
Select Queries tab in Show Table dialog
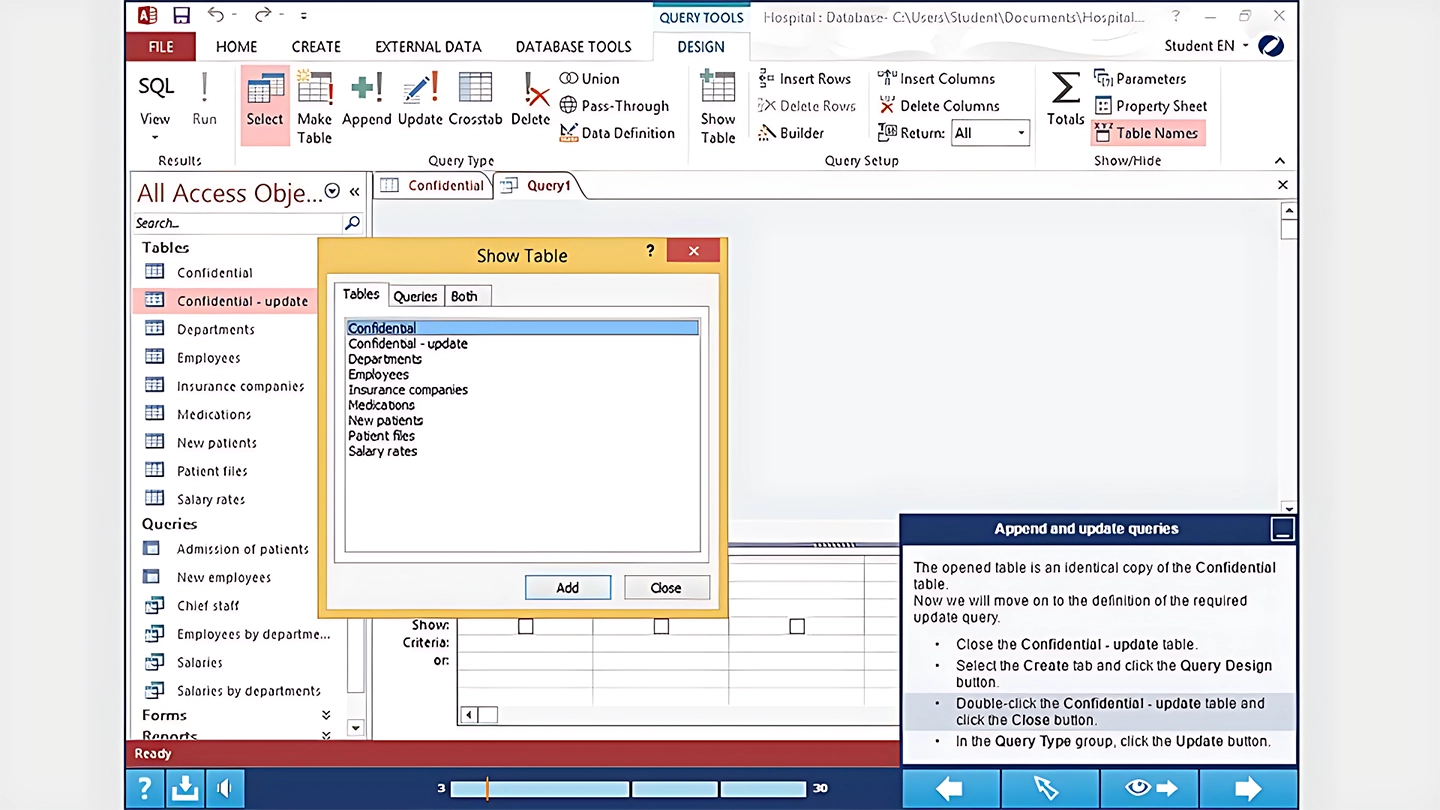[x=415, y=296]
